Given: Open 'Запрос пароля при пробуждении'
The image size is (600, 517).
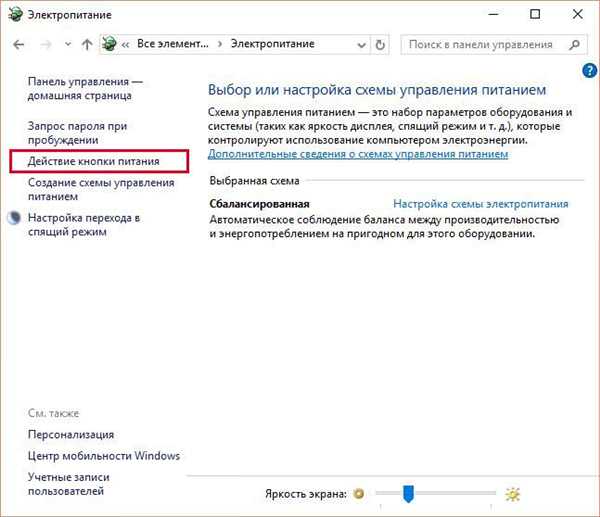Looking at the screenshot, I should coord(77,133).
